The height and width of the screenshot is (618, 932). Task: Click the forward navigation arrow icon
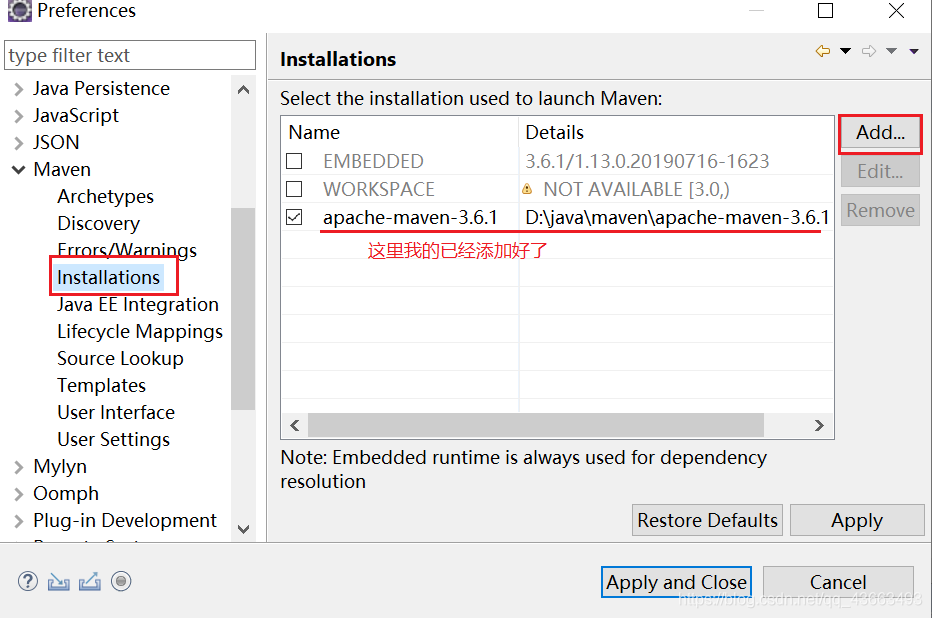[x=869, y=51]
